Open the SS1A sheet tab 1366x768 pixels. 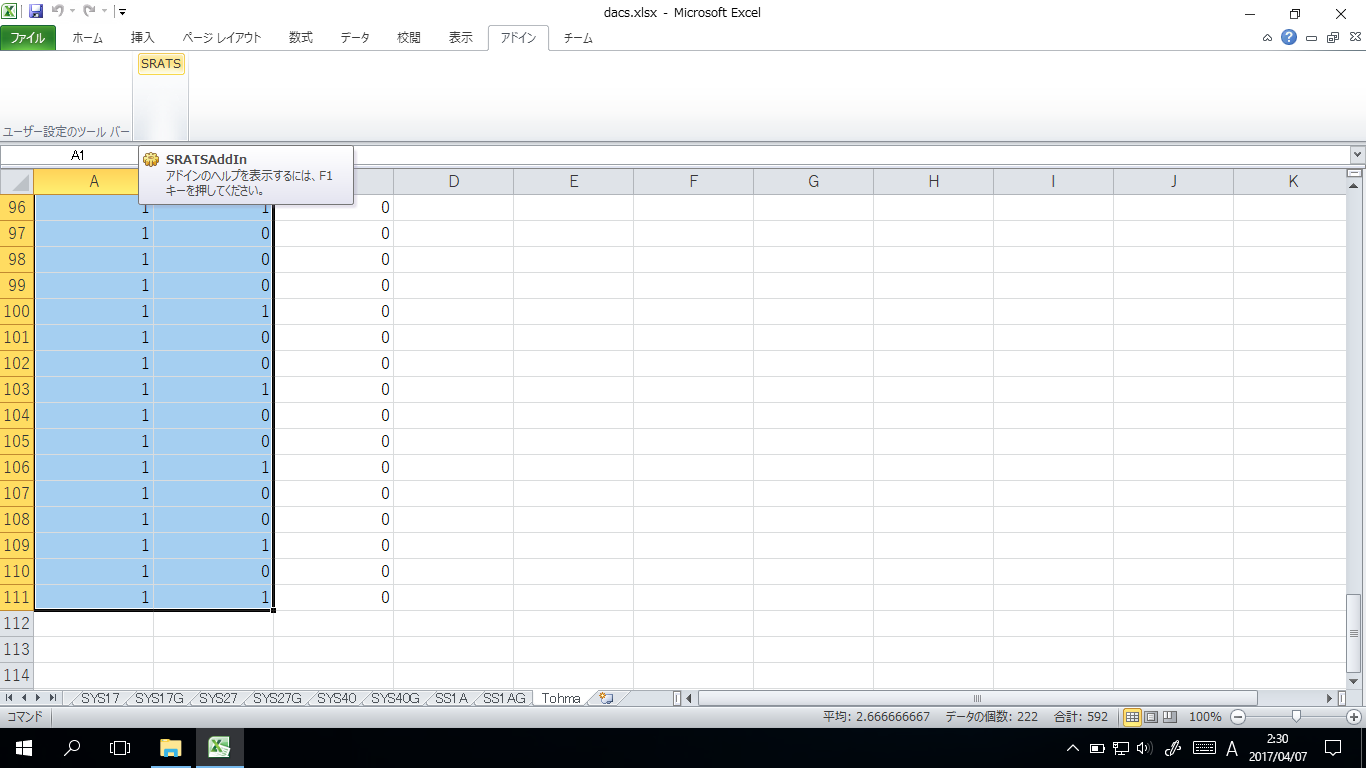(x=451, y=698)
